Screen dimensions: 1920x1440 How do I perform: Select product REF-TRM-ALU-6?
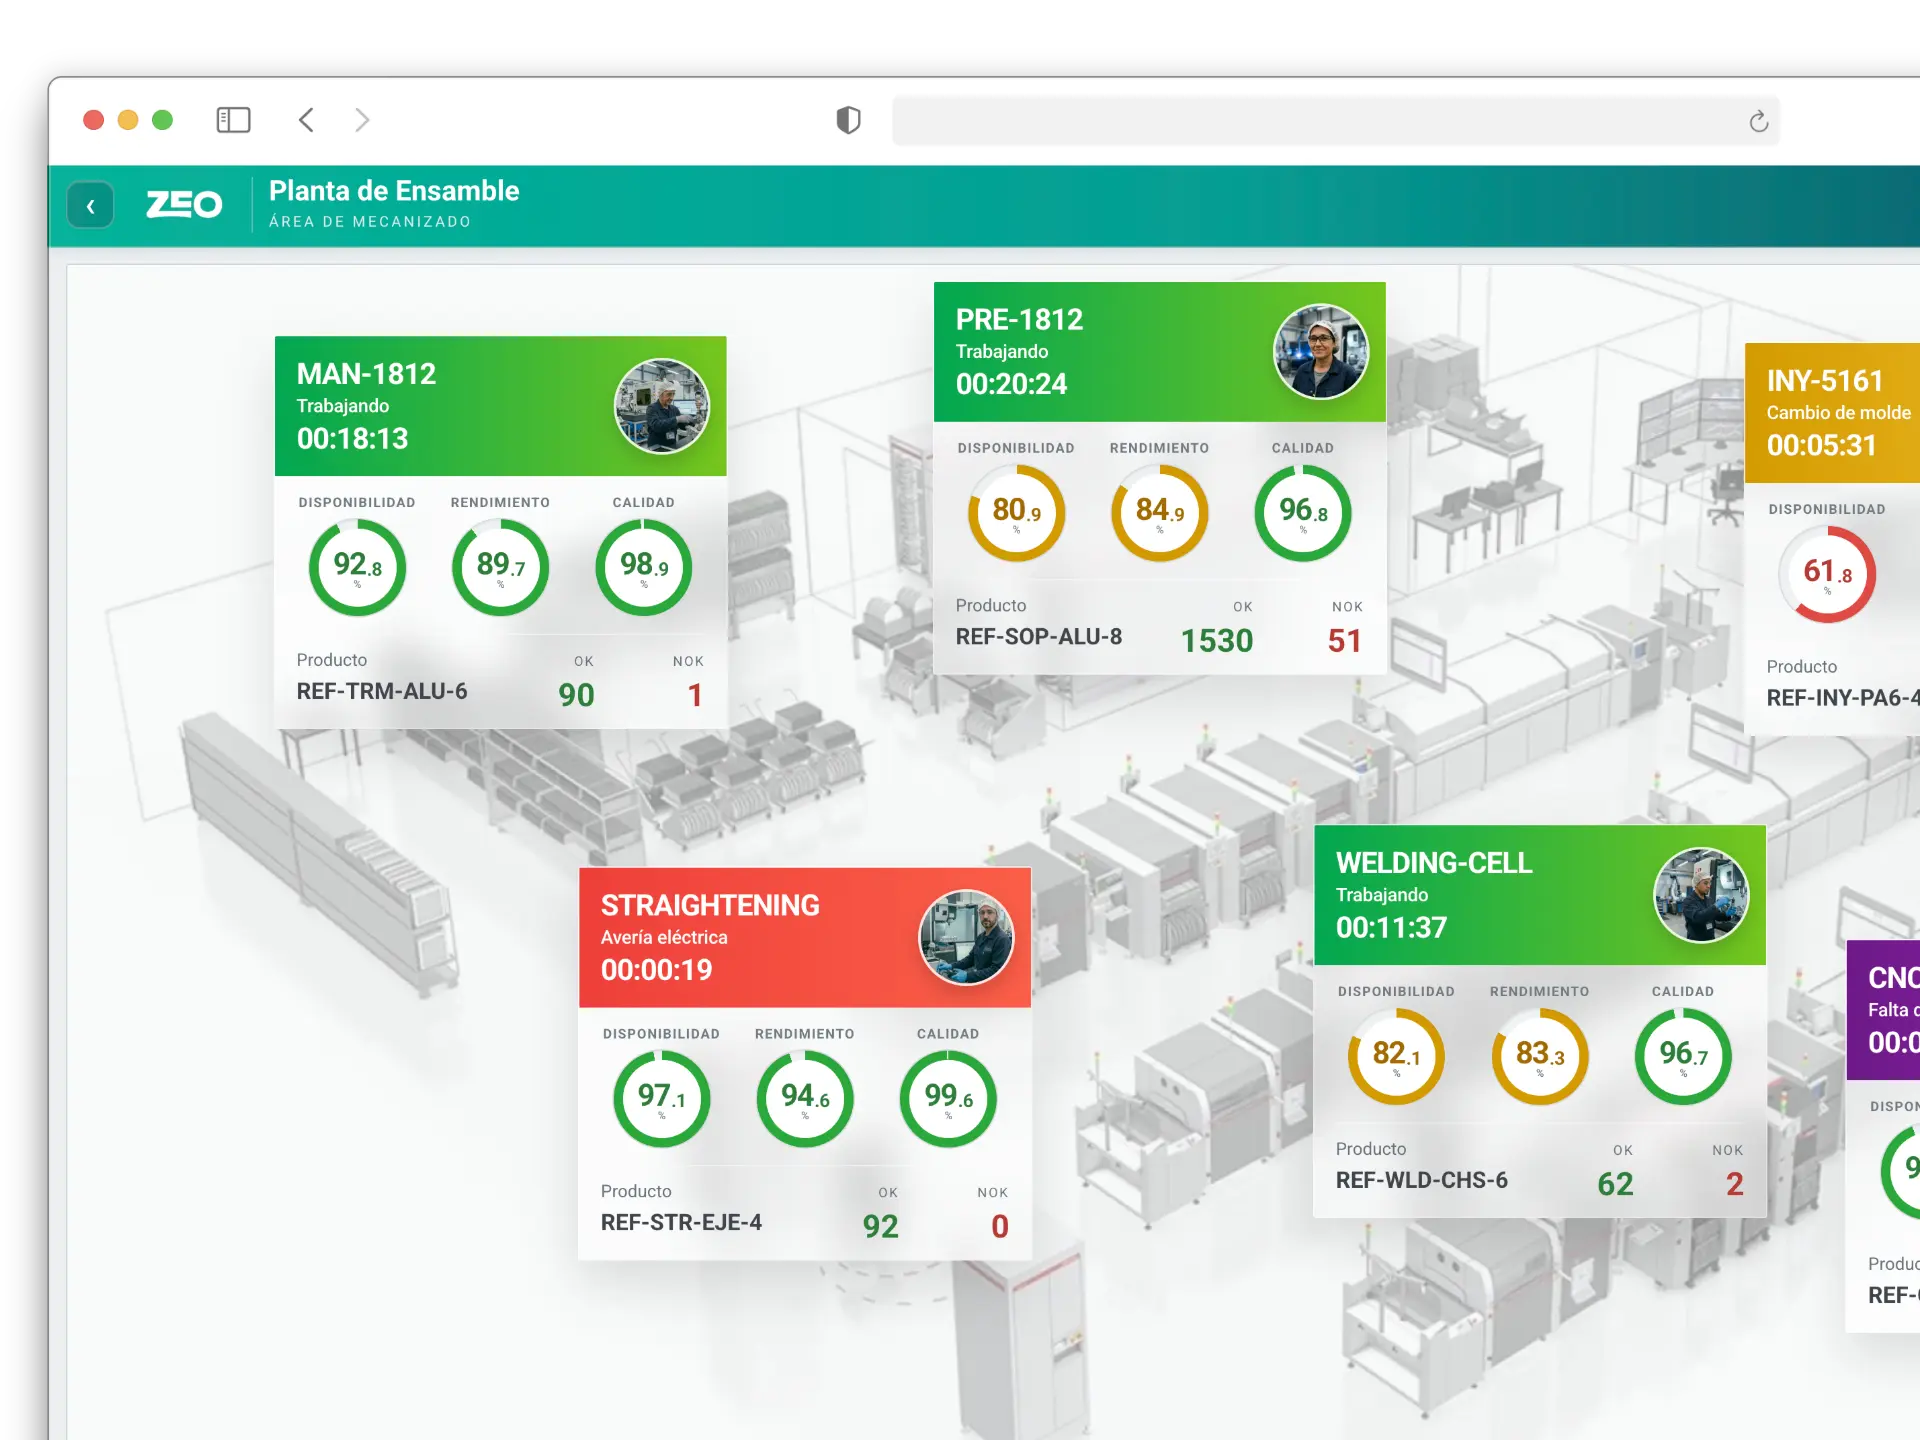coord(382,691)
